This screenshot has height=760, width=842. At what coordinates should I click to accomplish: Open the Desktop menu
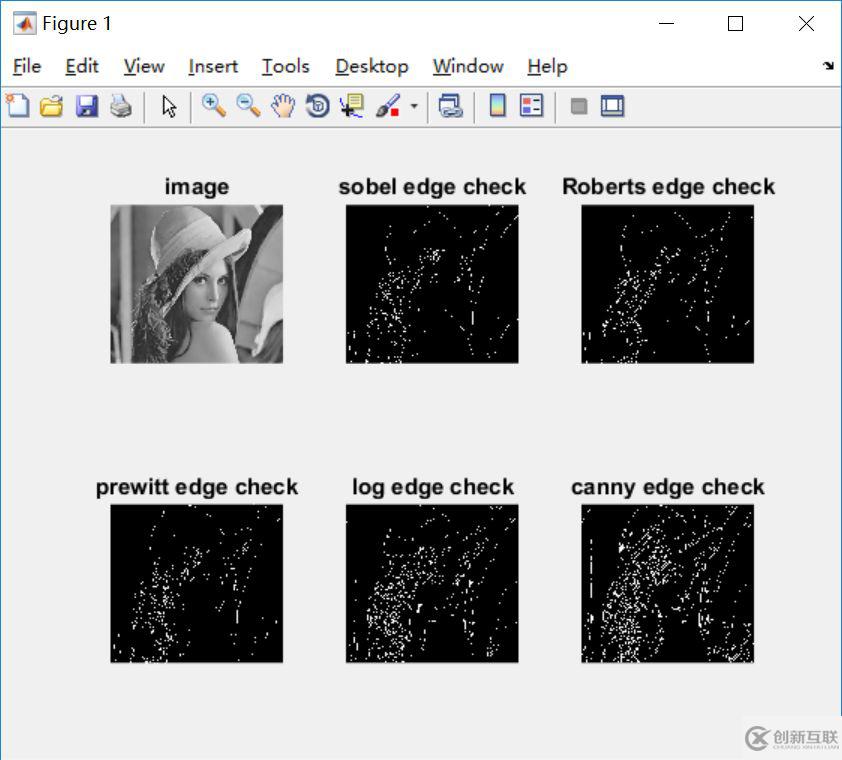point(372,66)
